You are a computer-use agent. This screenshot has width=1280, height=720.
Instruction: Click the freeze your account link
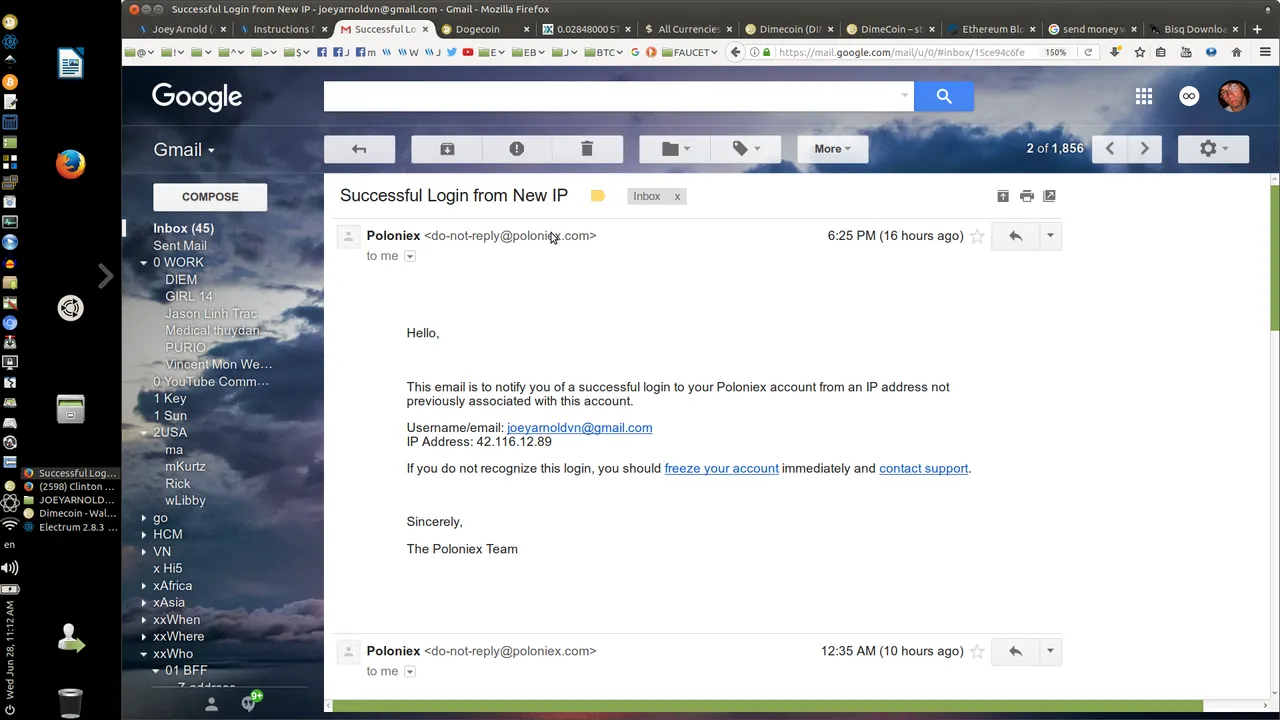coord(721,468)
